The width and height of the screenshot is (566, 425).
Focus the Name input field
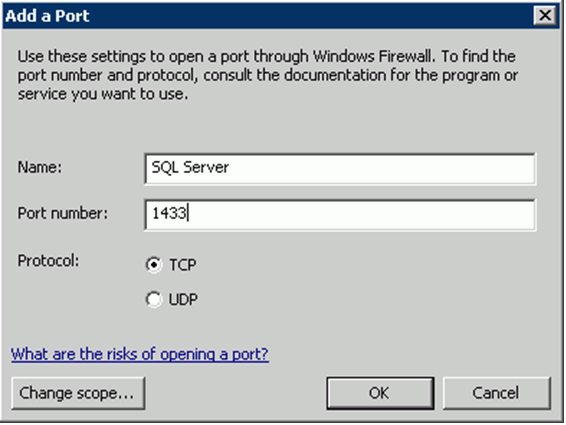click(340, 169)
